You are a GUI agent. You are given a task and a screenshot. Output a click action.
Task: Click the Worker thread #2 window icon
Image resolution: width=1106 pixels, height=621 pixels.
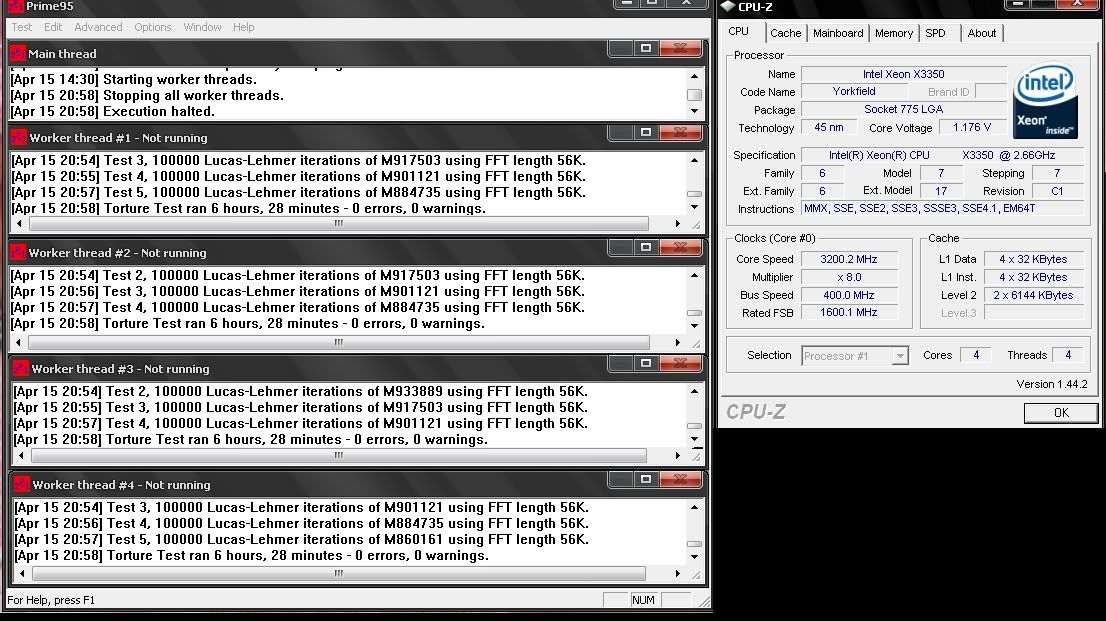click(x=18, y=253)
